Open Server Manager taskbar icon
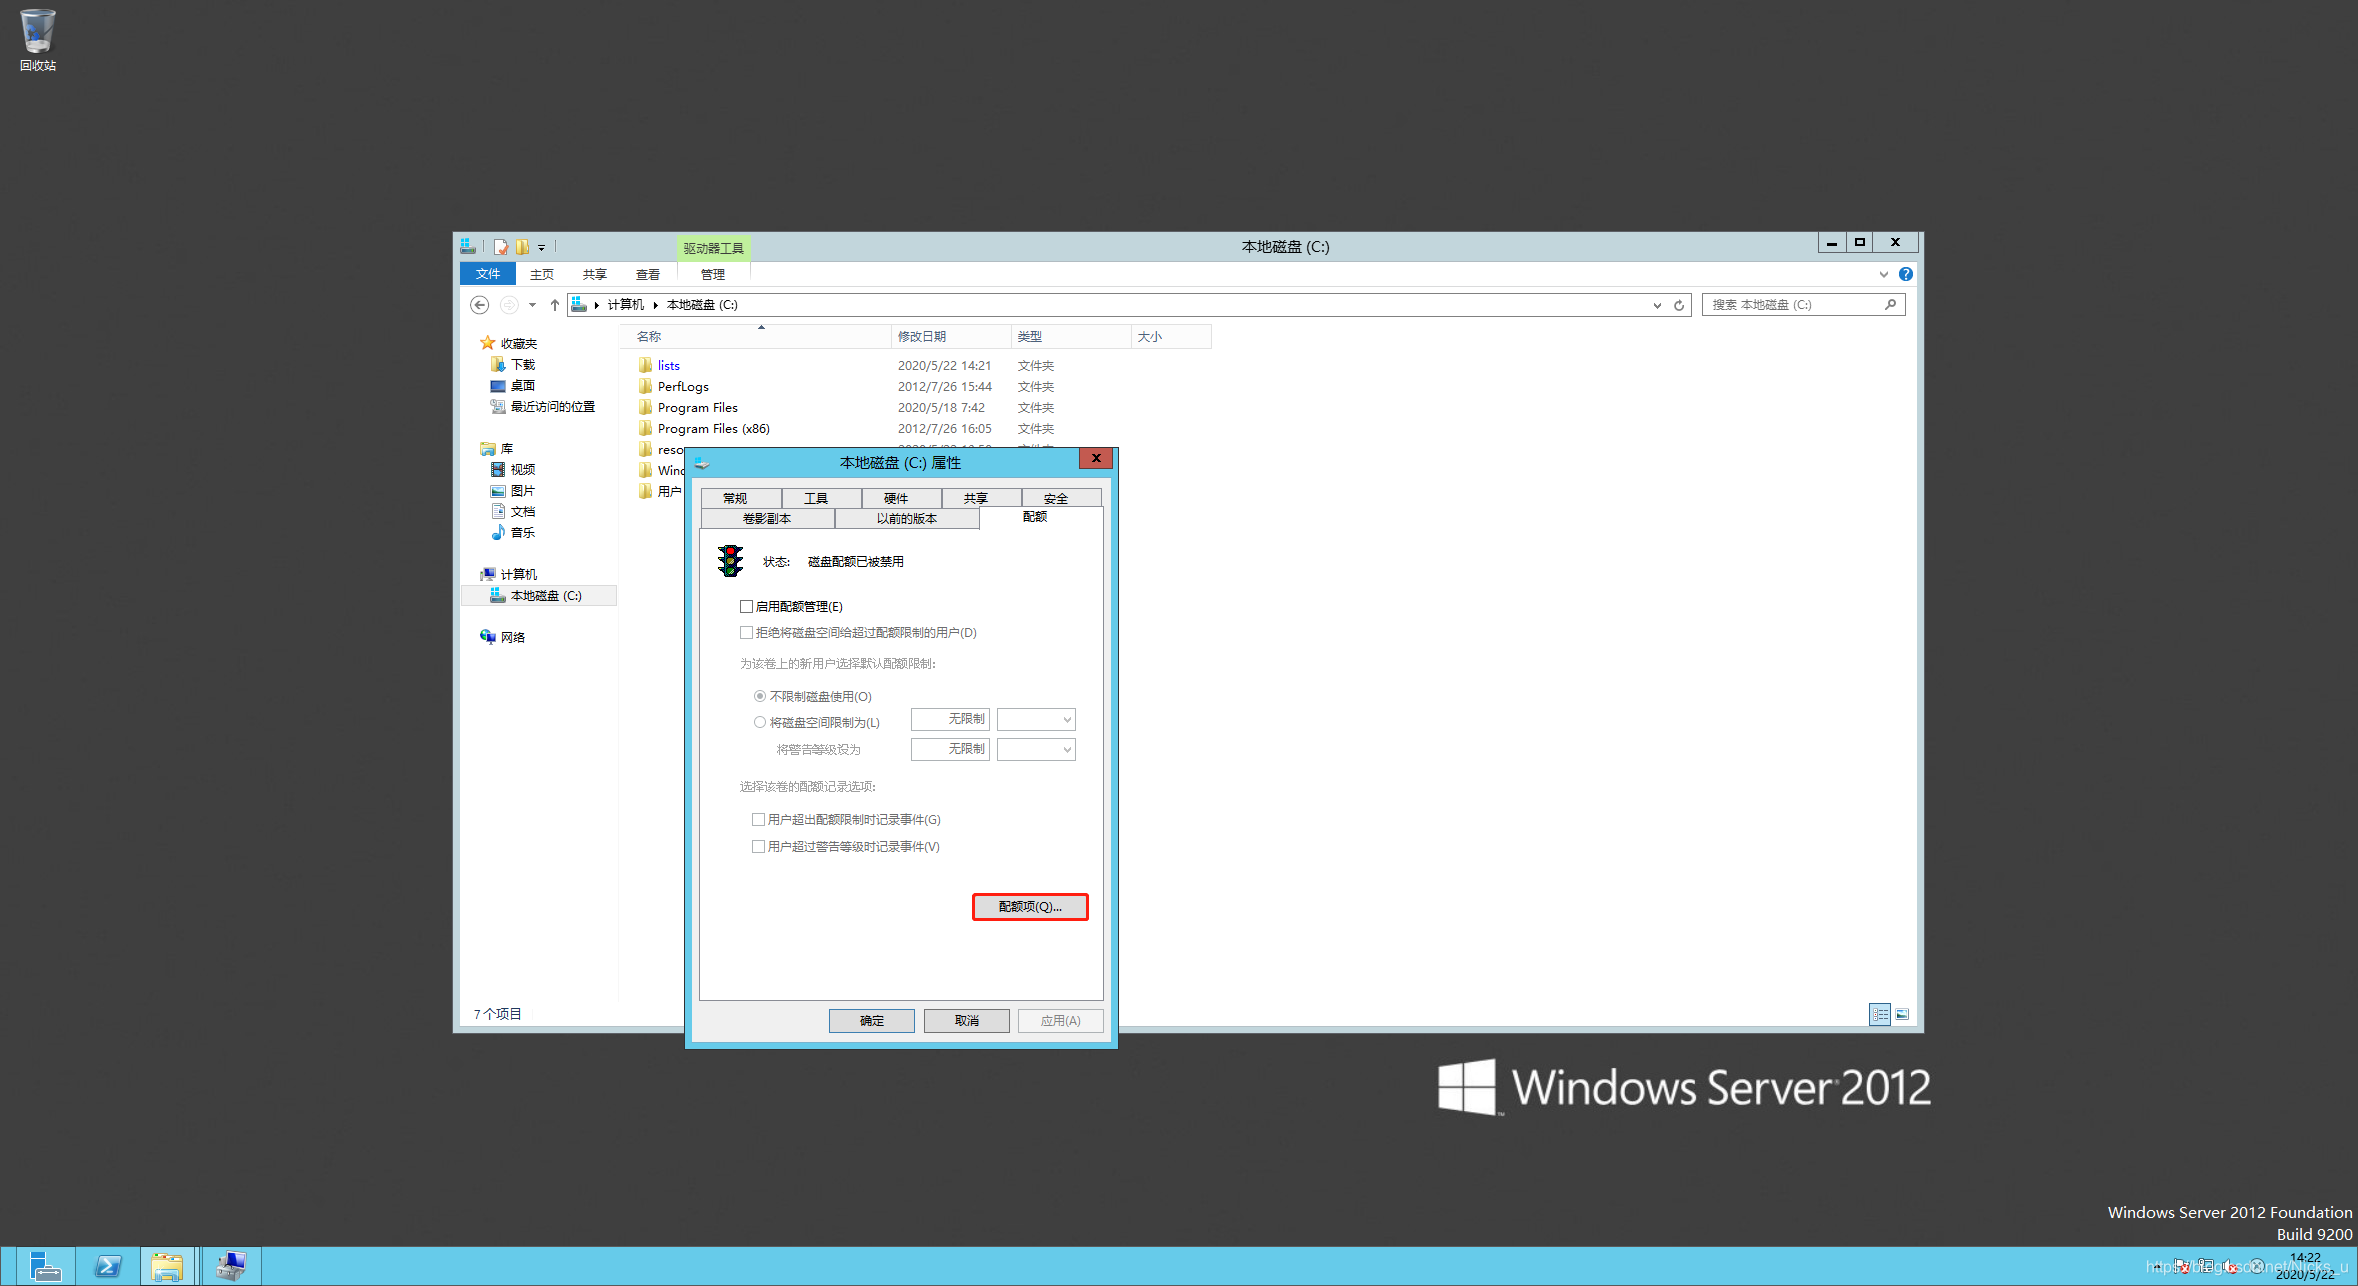 pyautogui.click(x=45, y=1266)
